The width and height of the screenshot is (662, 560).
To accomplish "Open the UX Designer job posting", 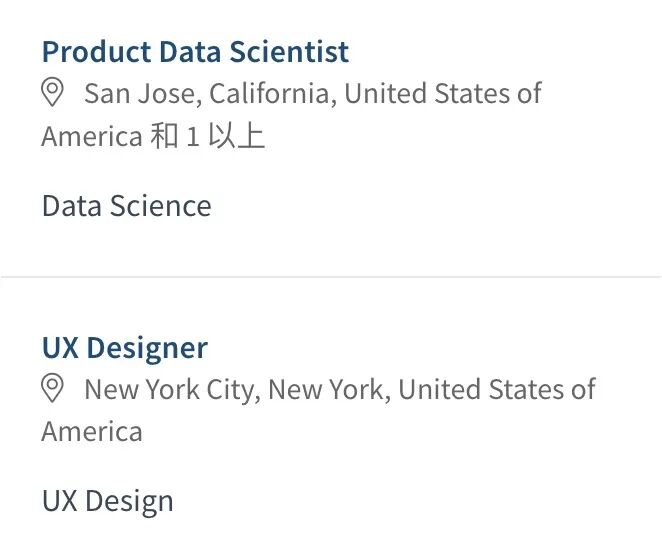I will click(124, 347).
